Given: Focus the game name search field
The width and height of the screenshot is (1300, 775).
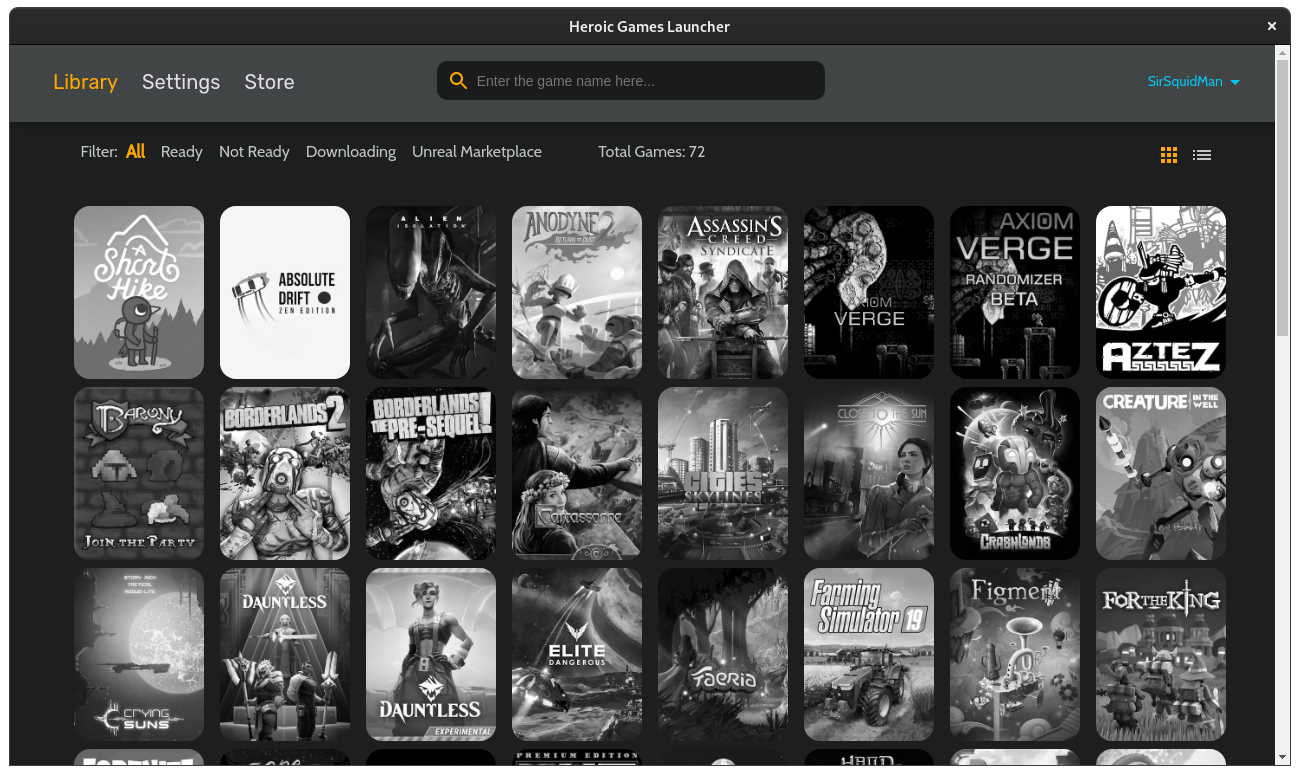Looking at the screenshot, I should tap(631, 81).
